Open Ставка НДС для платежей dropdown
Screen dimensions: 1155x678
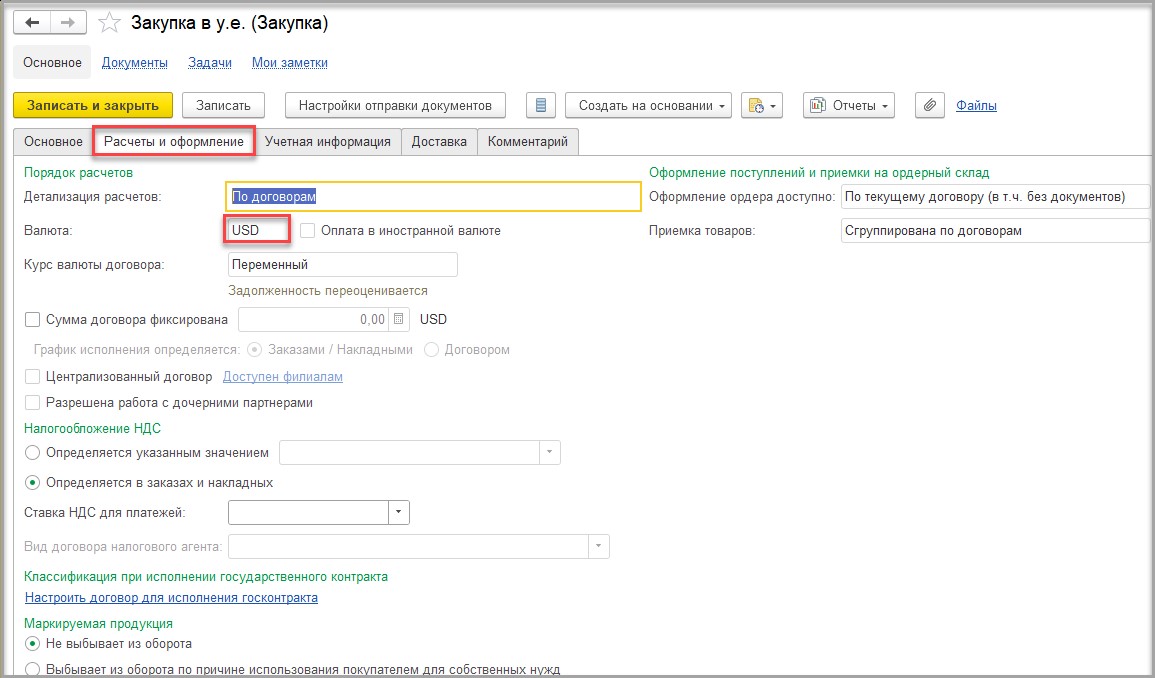(x=399, y=512)
